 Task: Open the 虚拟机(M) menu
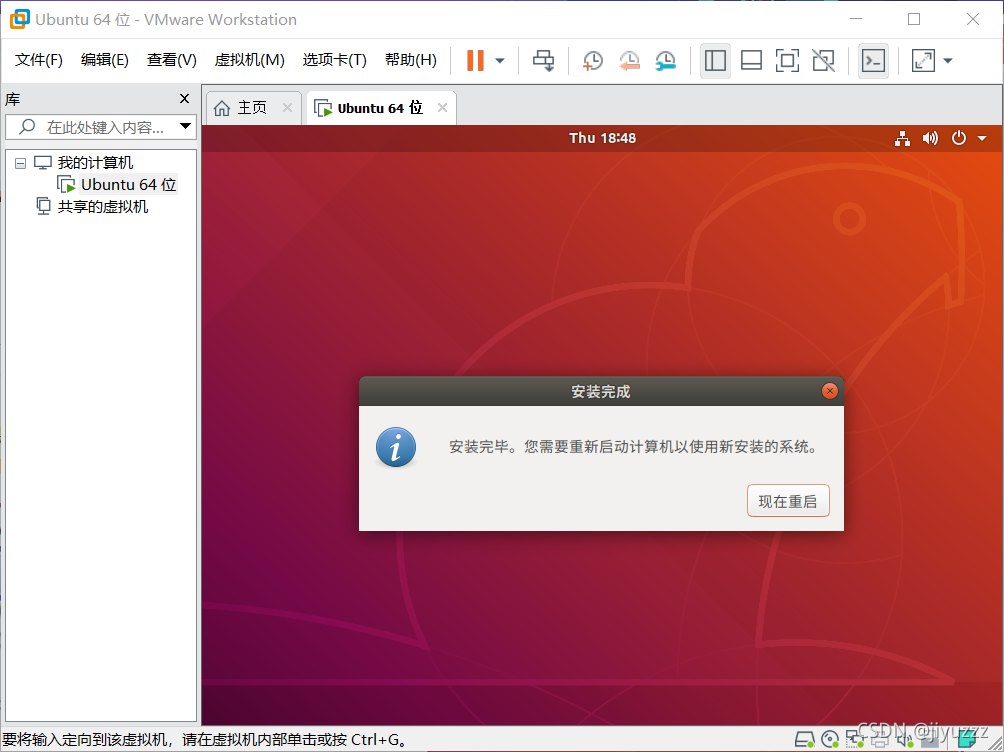[249, 60]
